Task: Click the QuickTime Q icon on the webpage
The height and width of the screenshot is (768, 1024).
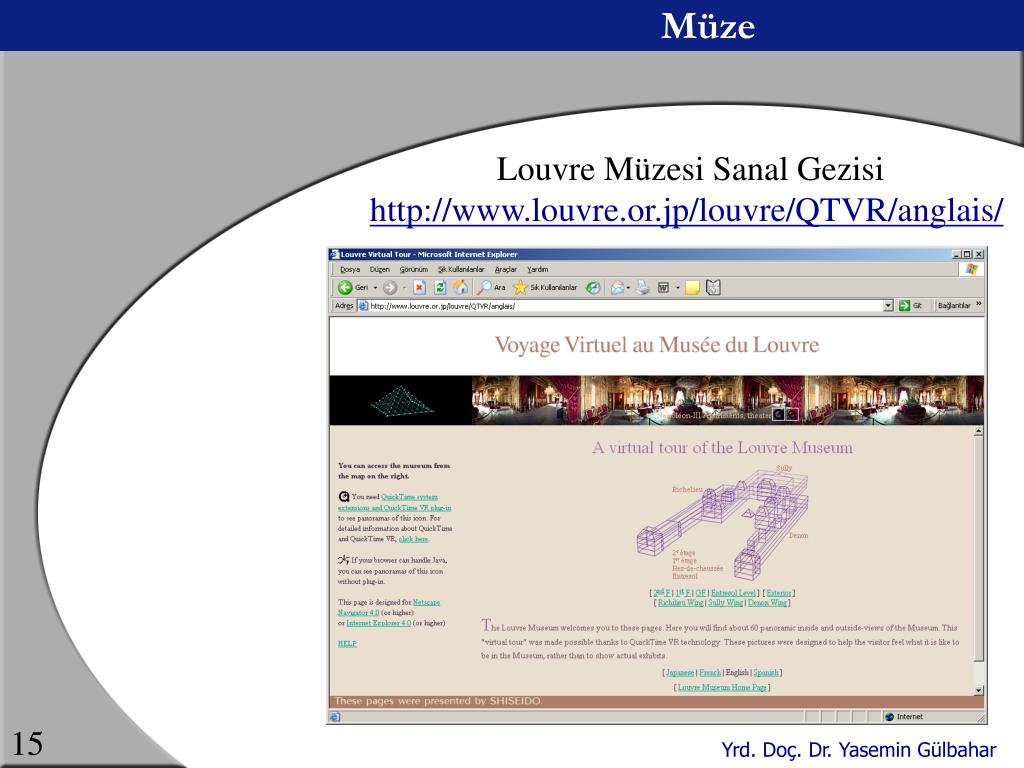Action: click(344, 497)
